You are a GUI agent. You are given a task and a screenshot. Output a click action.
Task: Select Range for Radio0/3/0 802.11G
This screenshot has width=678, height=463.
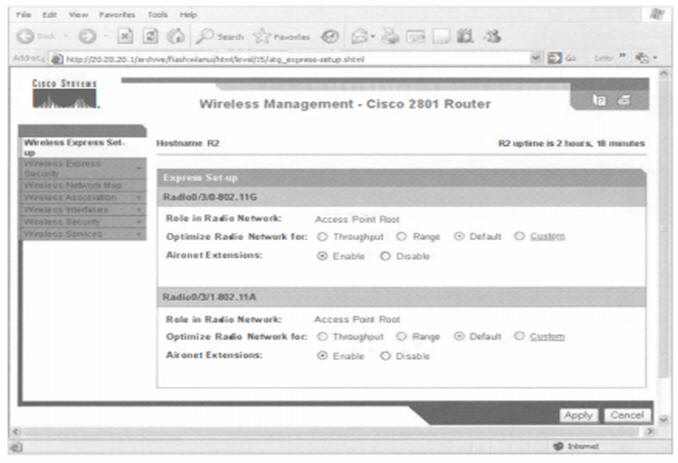coord(402,236)
